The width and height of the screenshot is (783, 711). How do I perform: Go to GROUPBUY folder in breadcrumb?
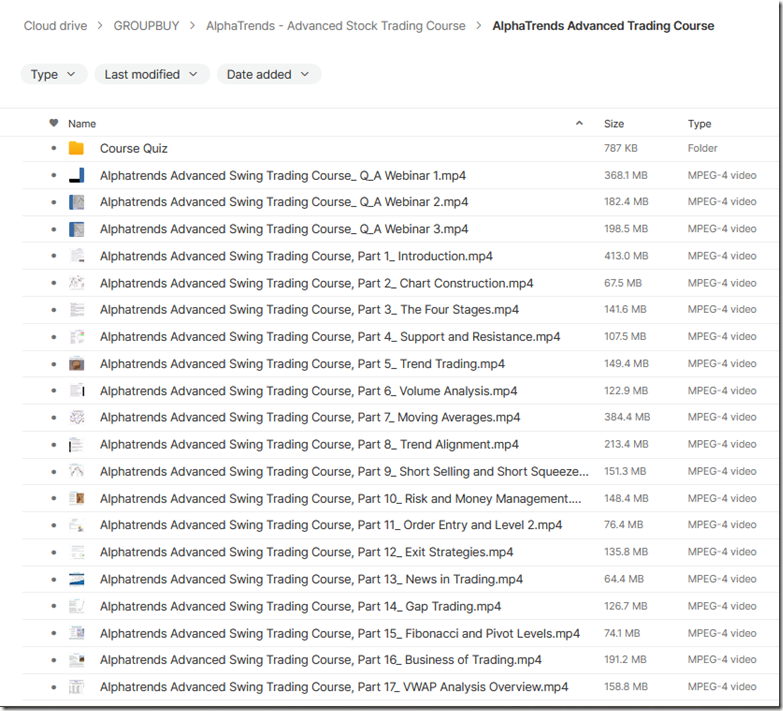[146, 25]
